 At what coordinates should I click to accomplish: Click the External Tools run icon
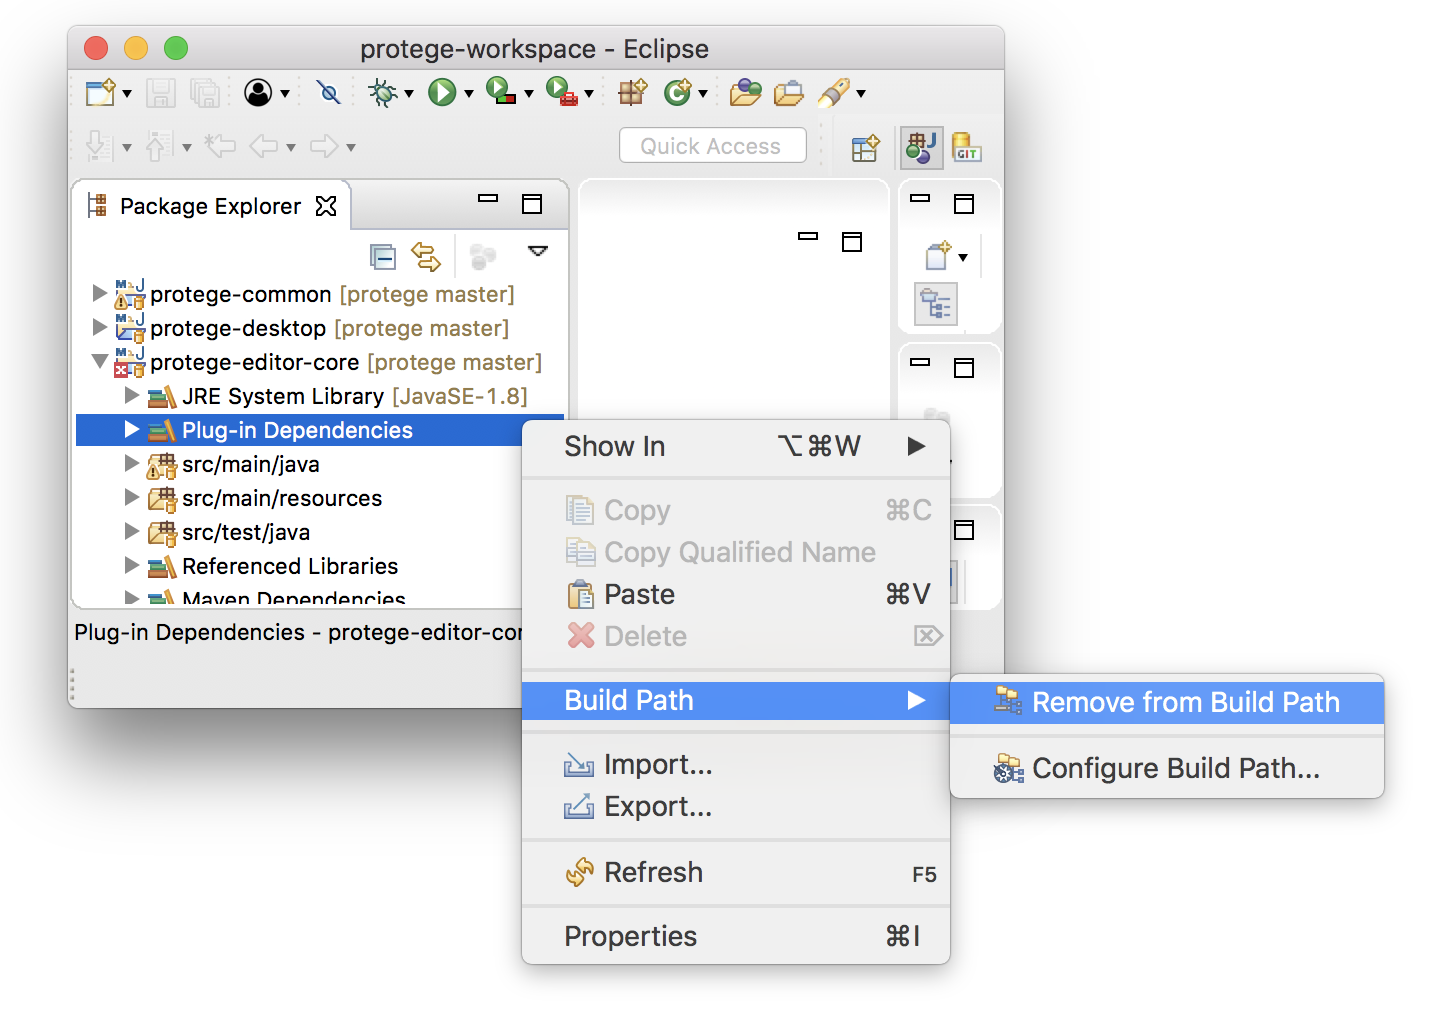click(x=562, y=92)
